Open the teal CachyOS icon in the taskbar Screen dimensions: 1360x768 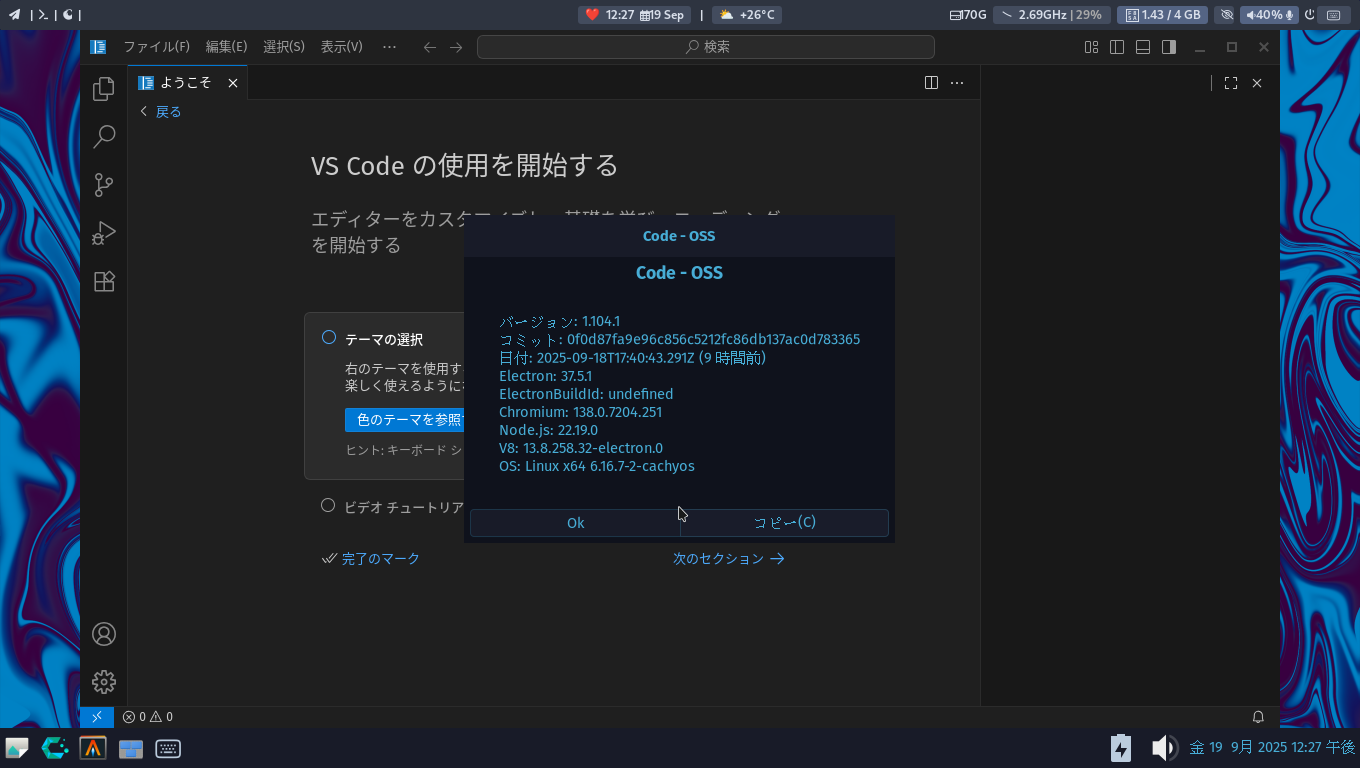click(x=55, y=748)
